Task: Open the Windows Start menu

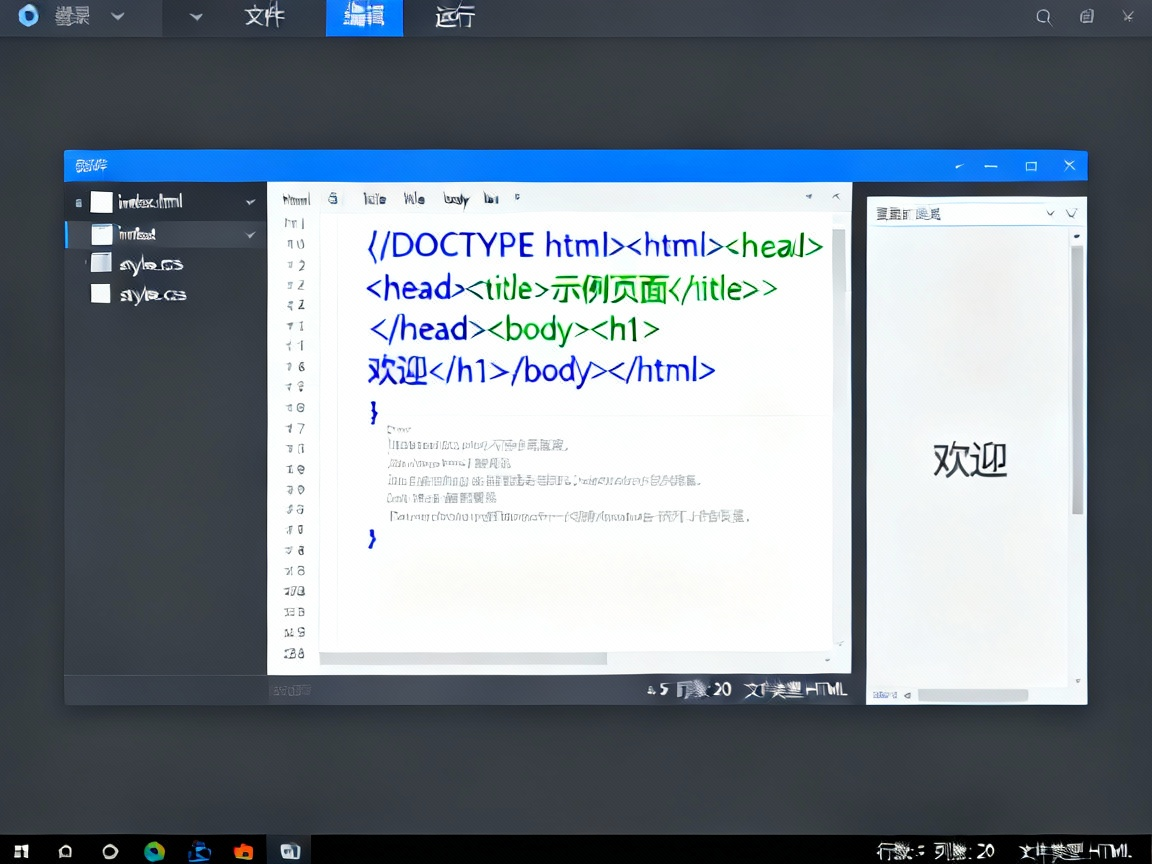Action: coord(21,851)
